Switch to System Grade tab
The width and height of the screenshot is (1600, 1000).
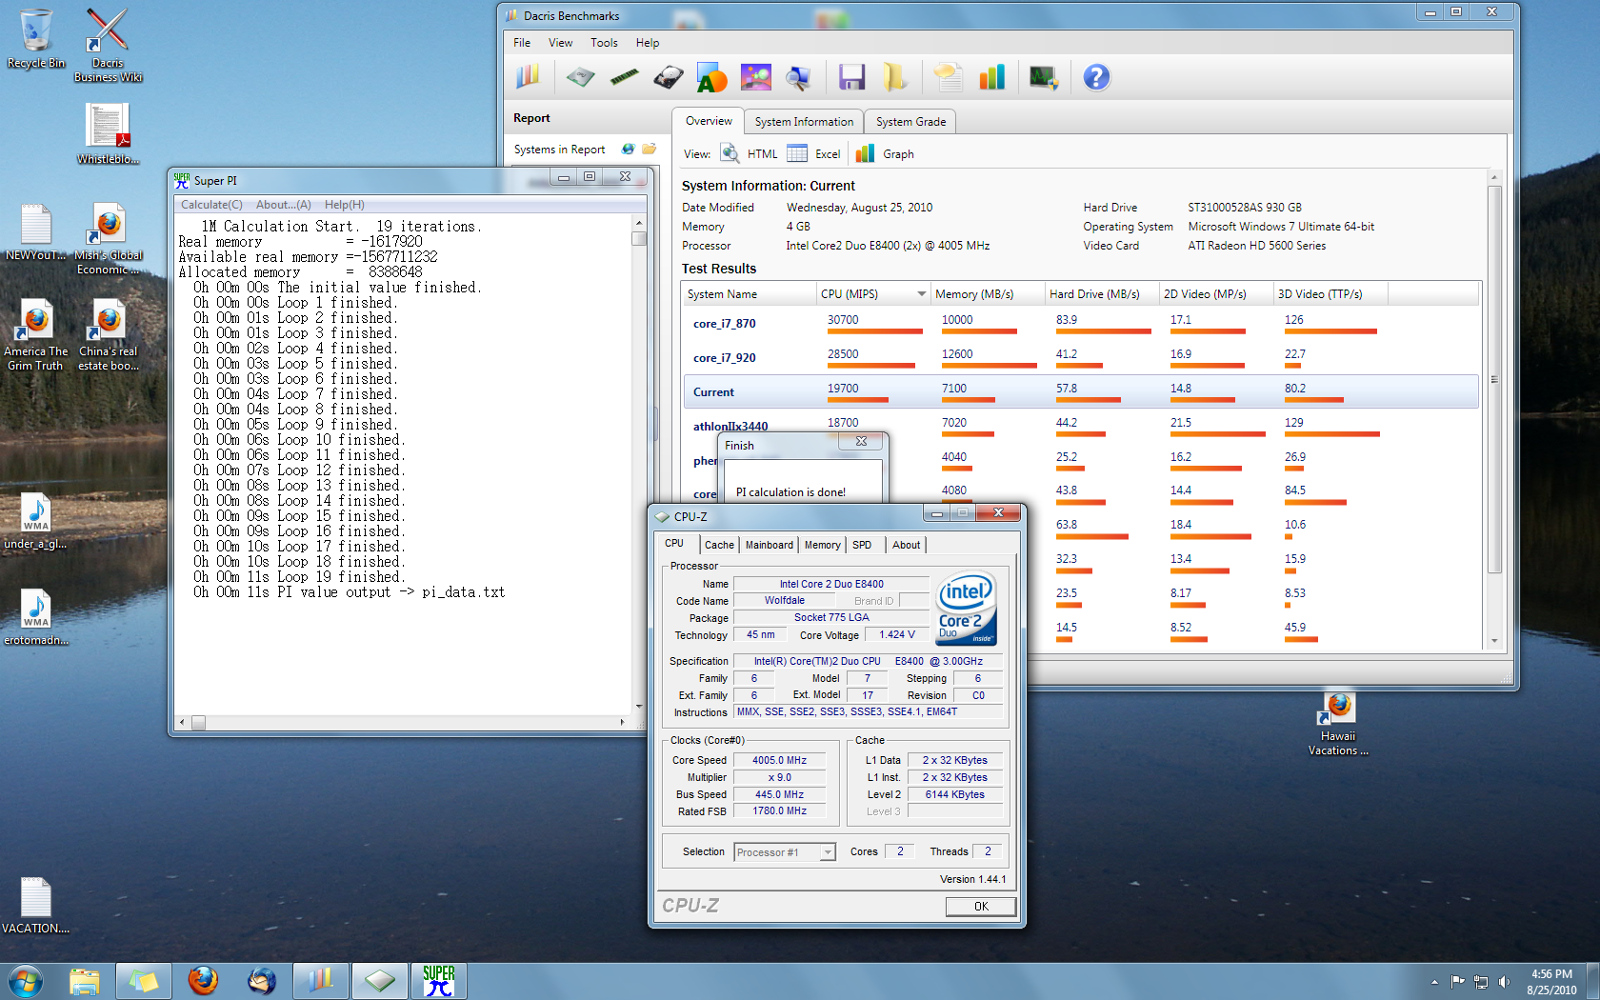[x=911, y=121]
